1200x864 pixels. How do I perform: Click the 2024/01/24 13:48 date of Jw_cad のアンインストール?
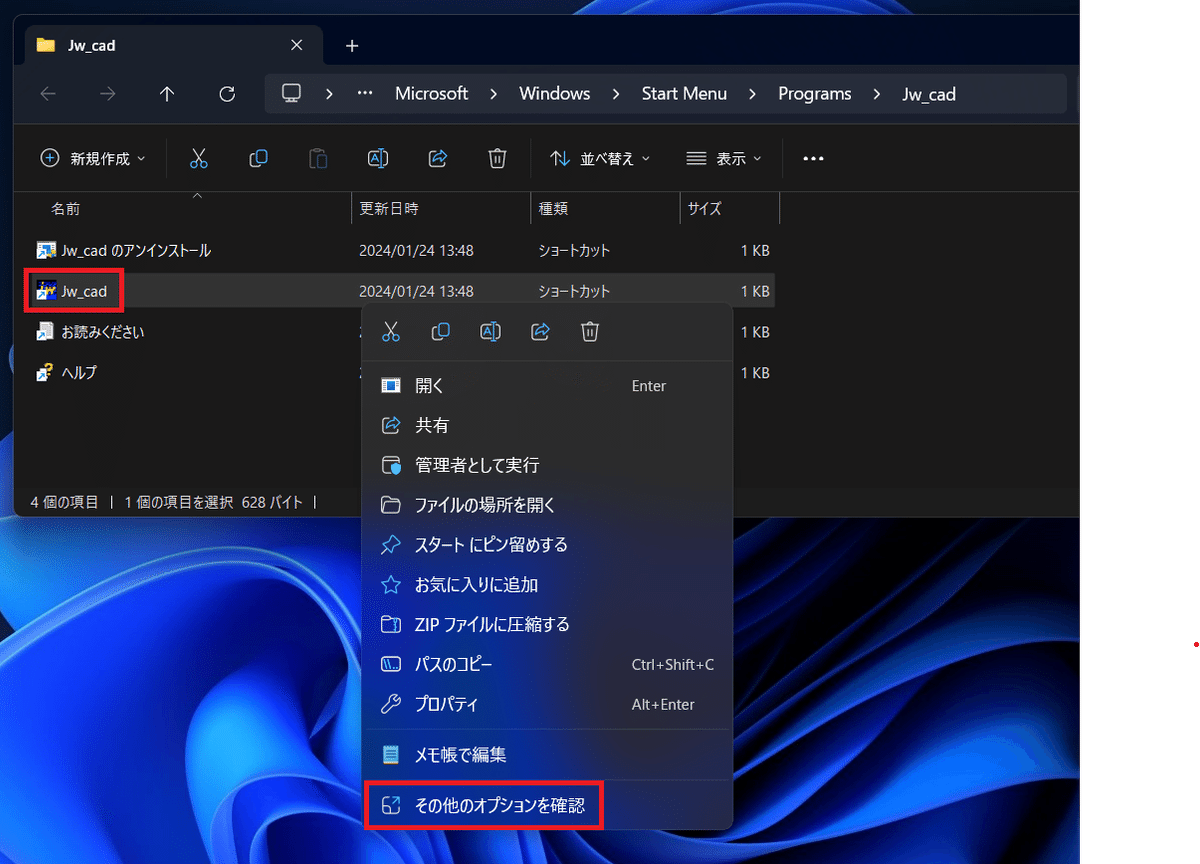(x=416, y=250)
